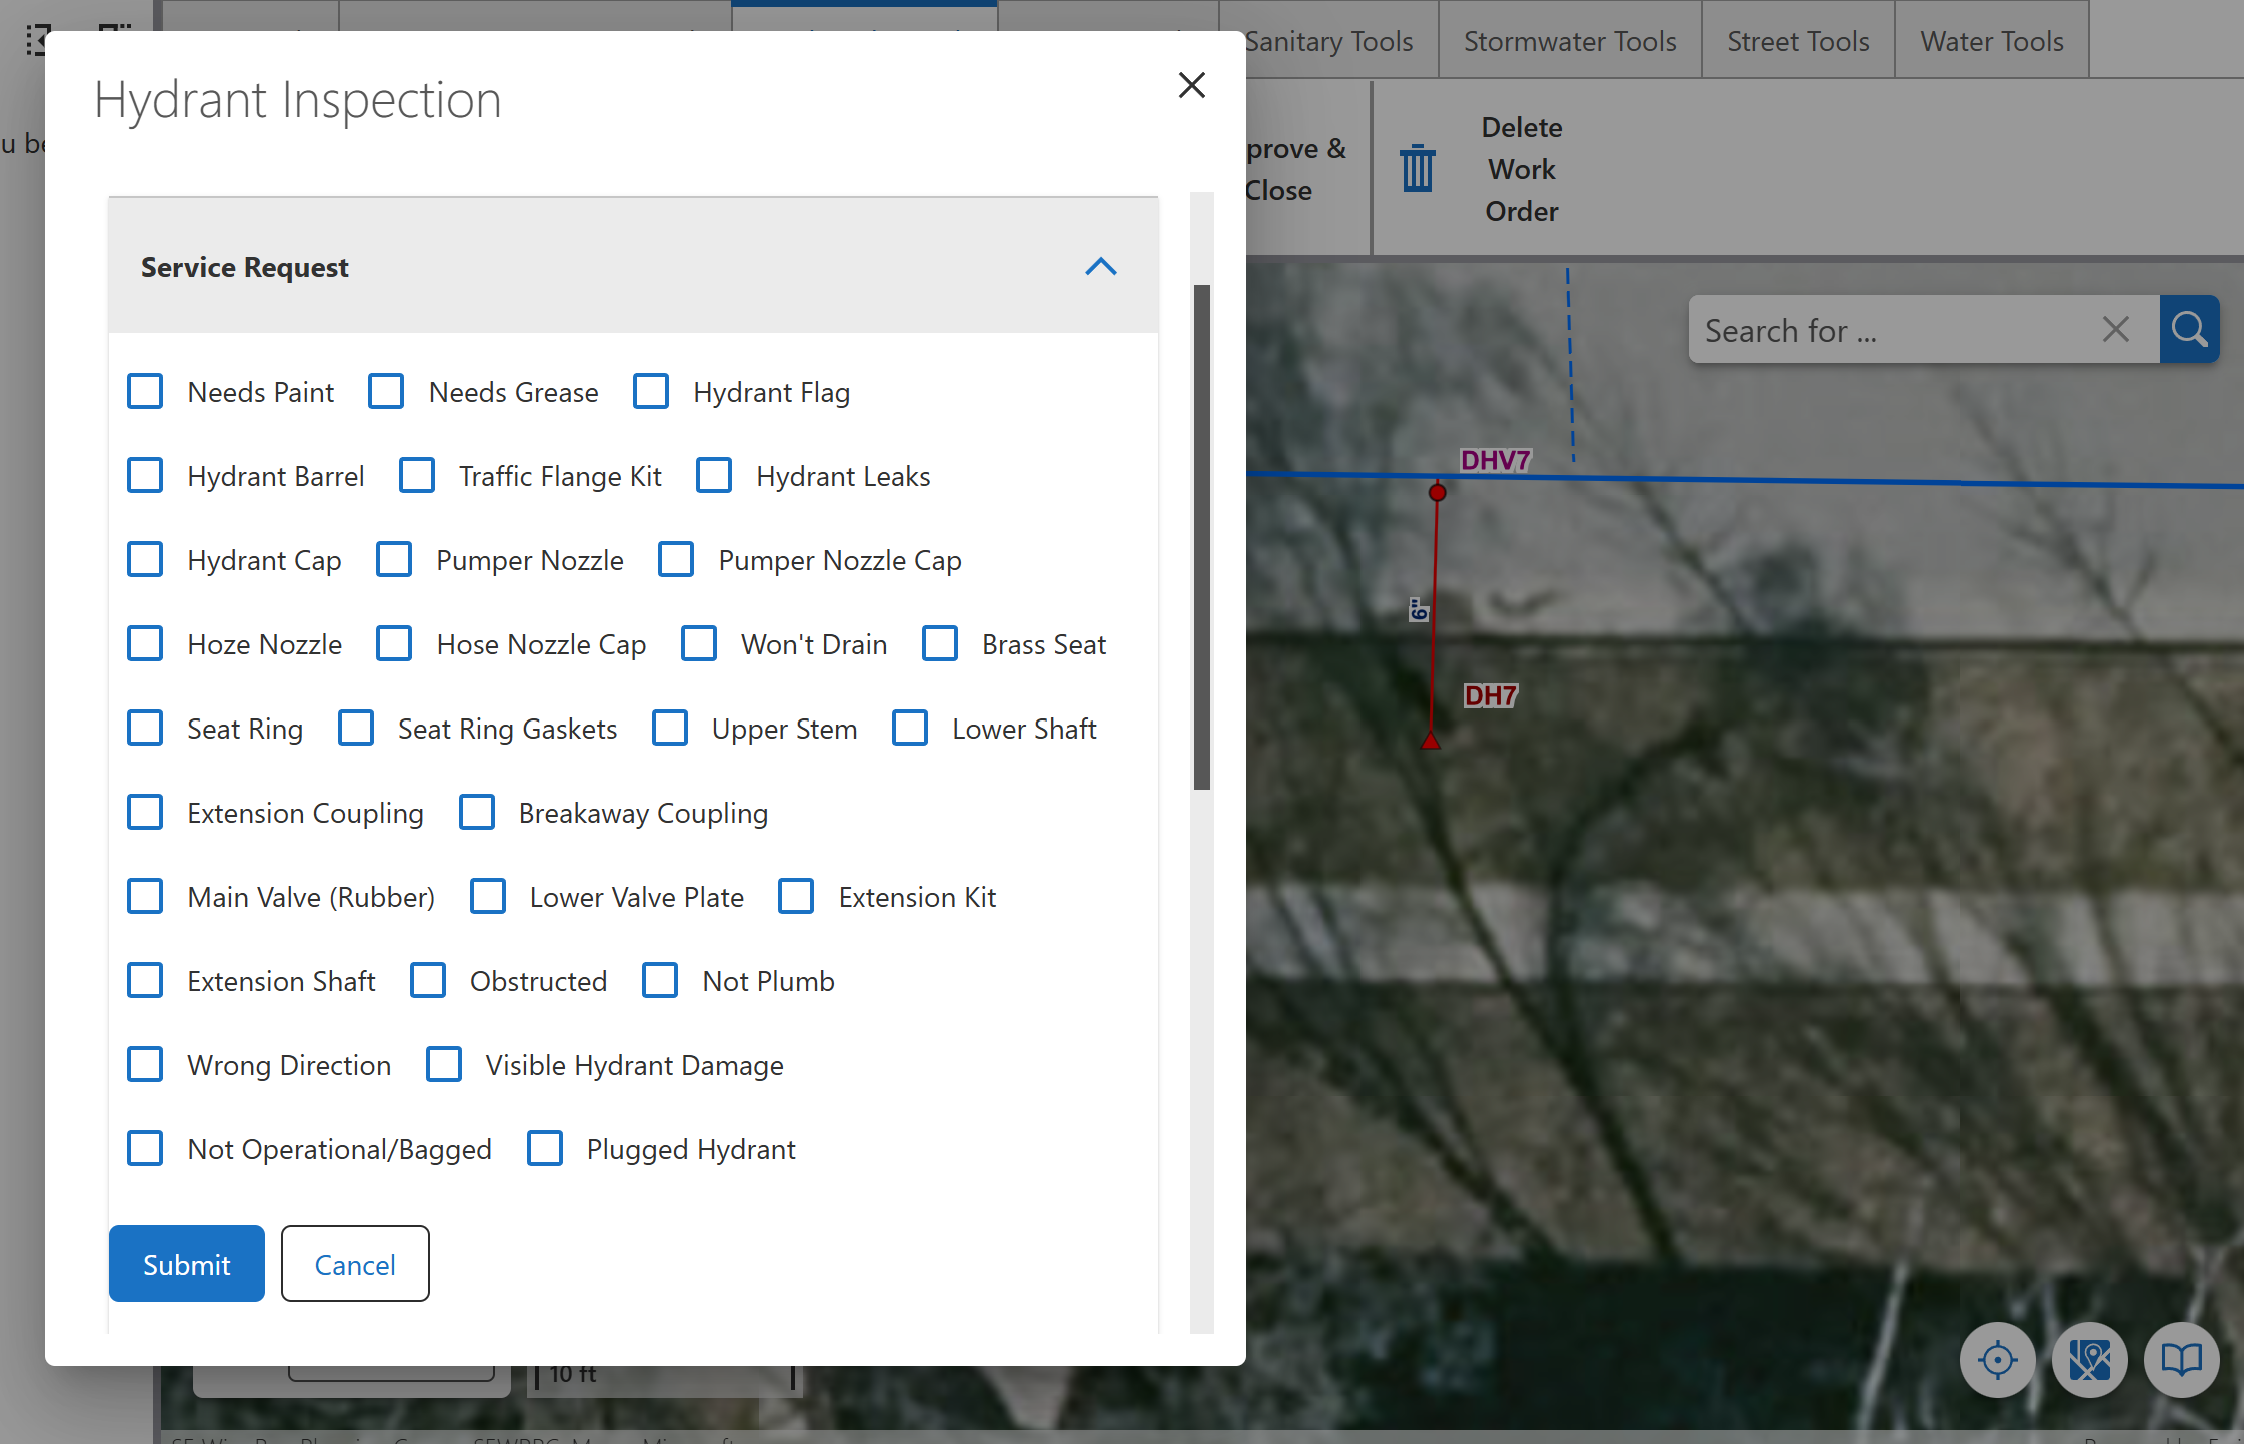Check the Lower Valve Plate checkbox

point(488,896)
